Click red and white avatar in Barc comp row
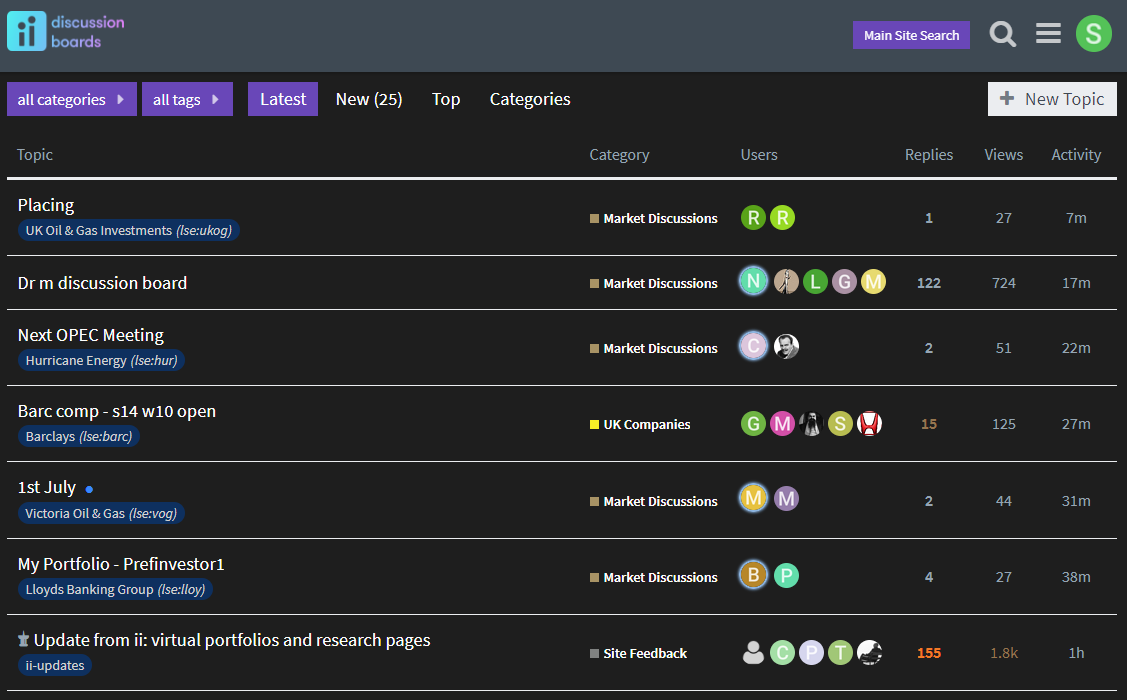The image size is (1127, 700). (x=869, y=423)
